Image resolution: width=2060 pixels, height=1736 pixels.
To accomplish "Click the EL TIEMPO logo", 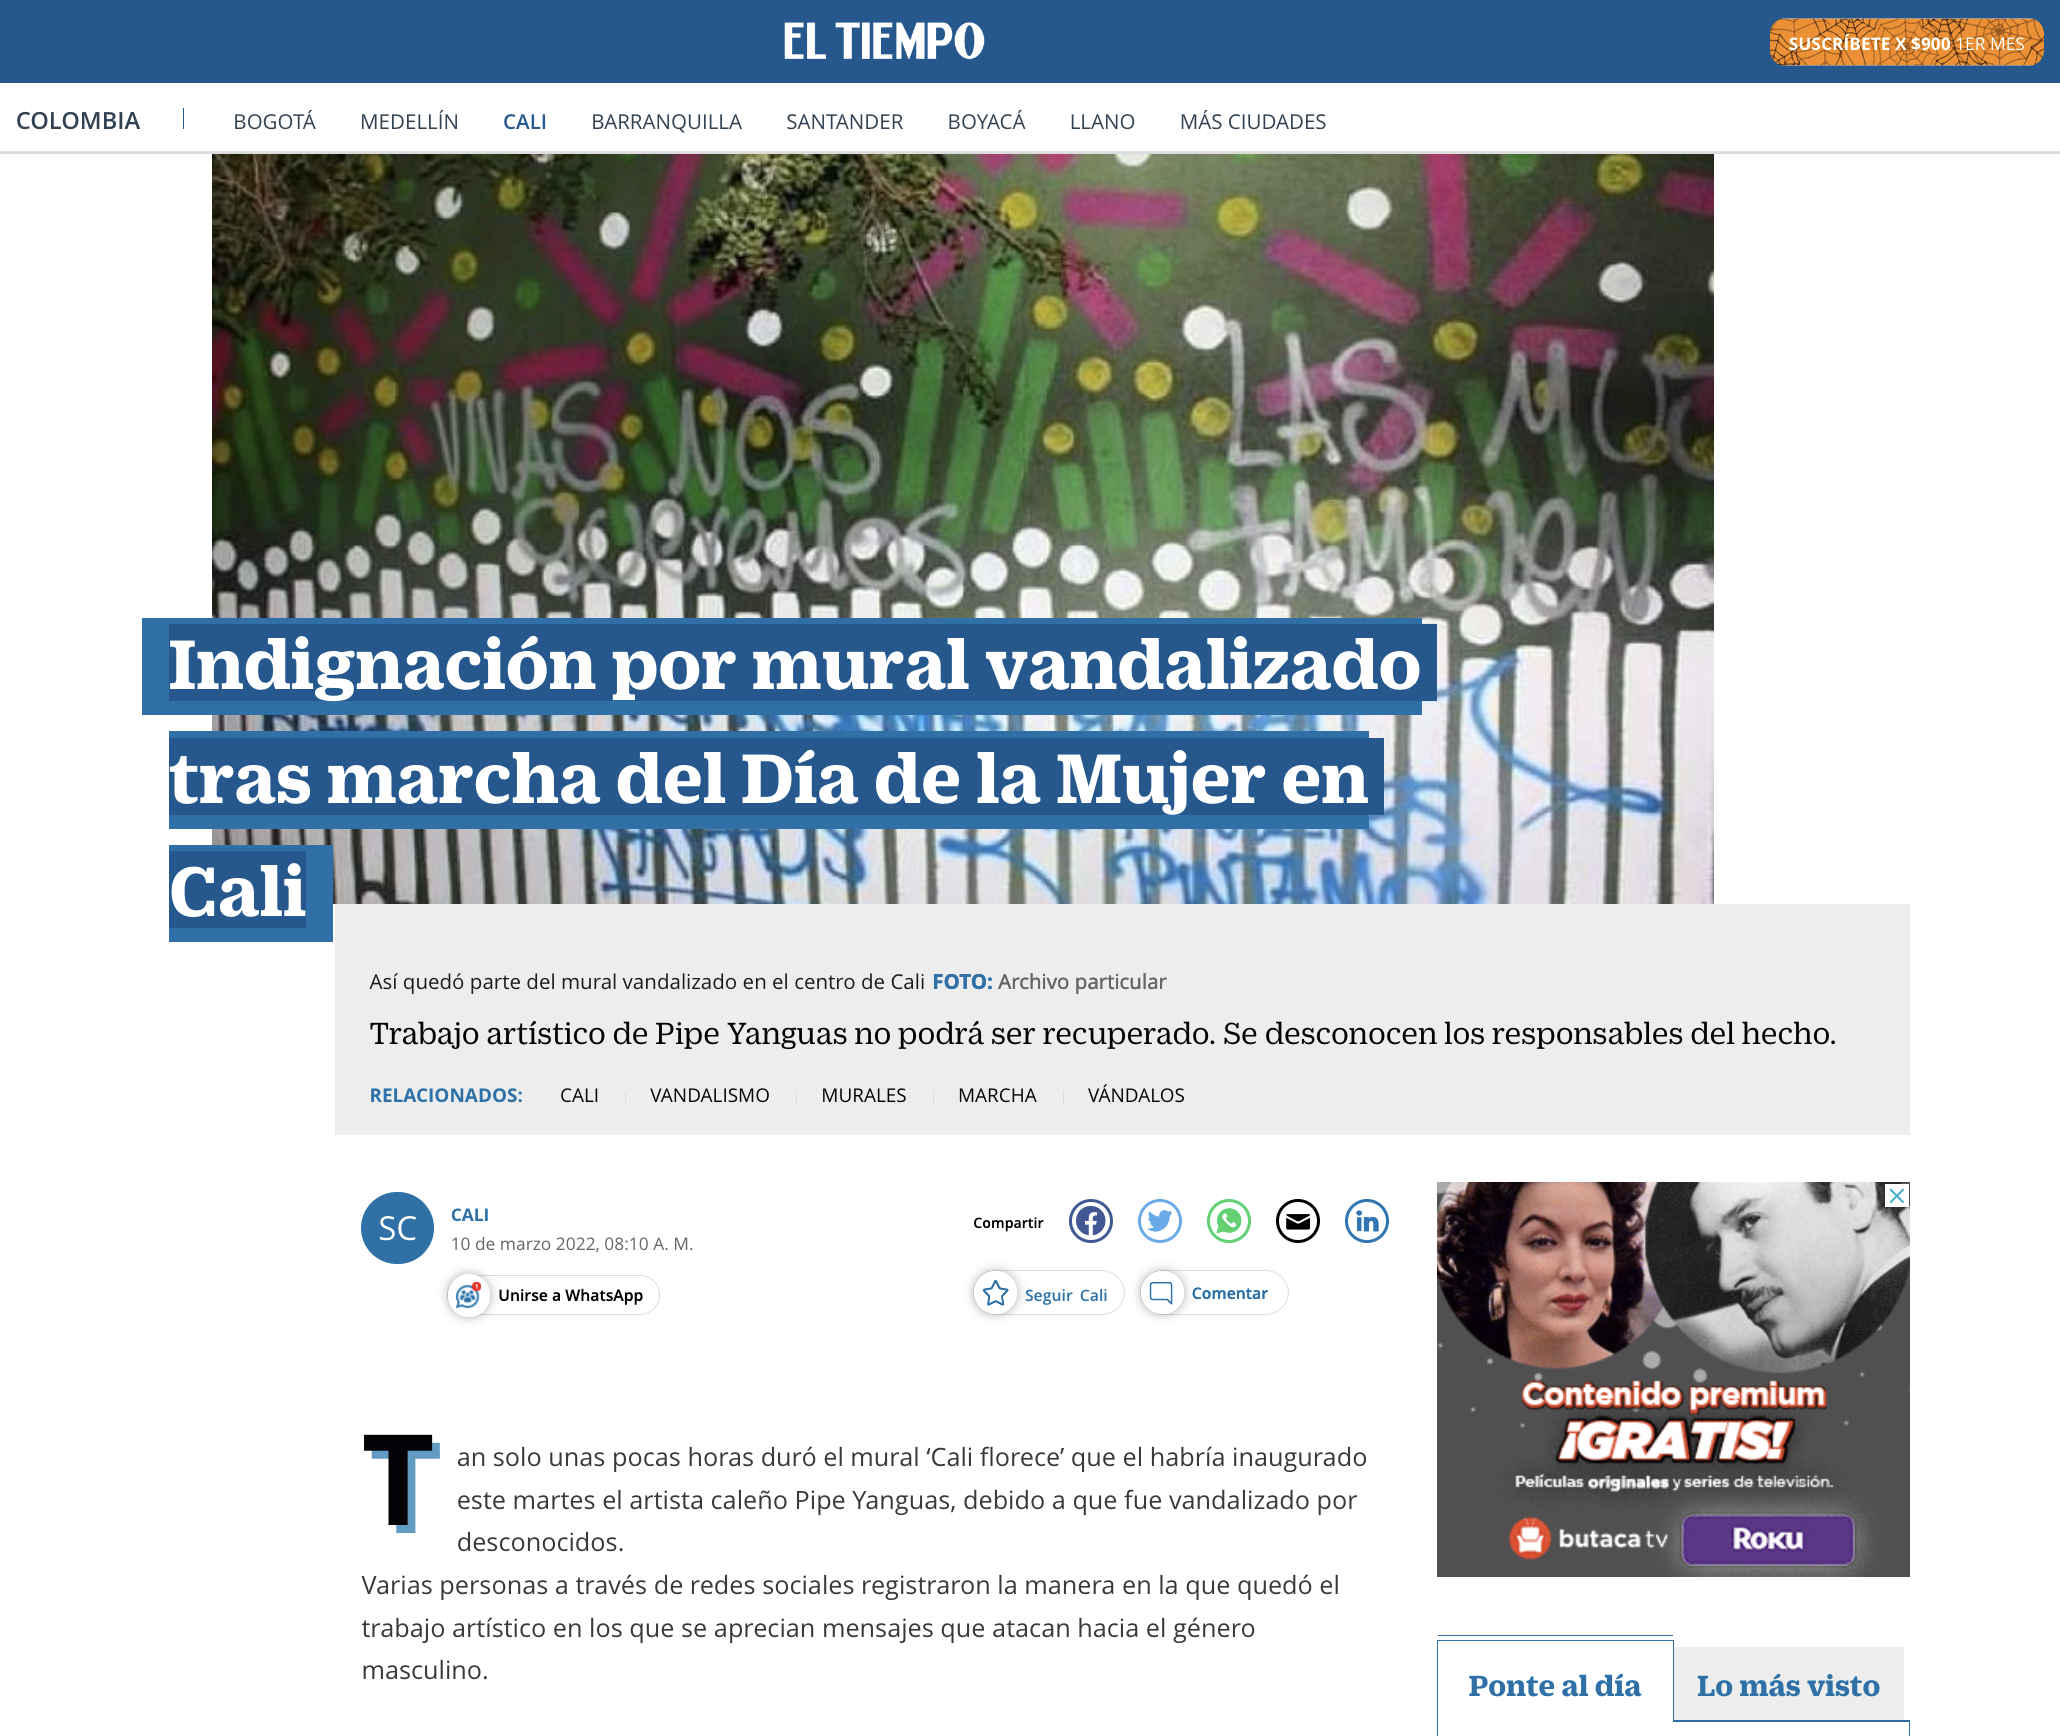I will point(883,42).
